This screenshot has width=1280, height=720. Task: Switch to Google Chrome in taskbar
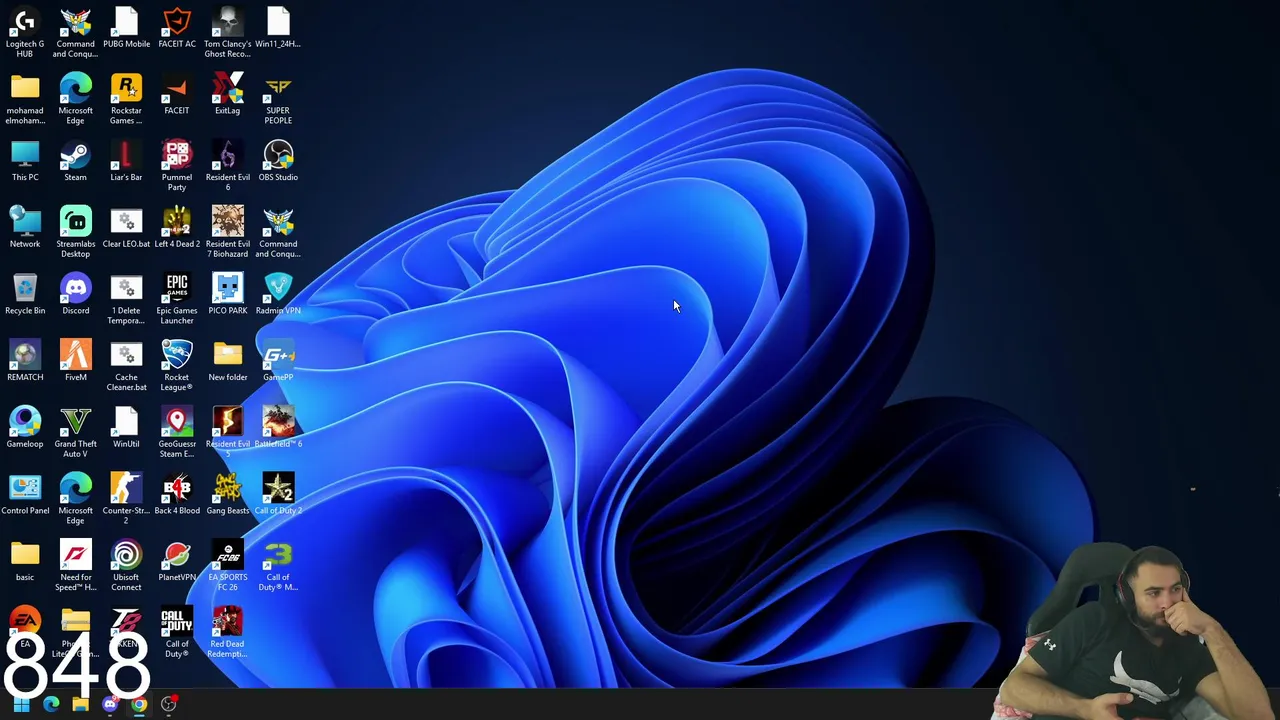[x=139, y=704]
